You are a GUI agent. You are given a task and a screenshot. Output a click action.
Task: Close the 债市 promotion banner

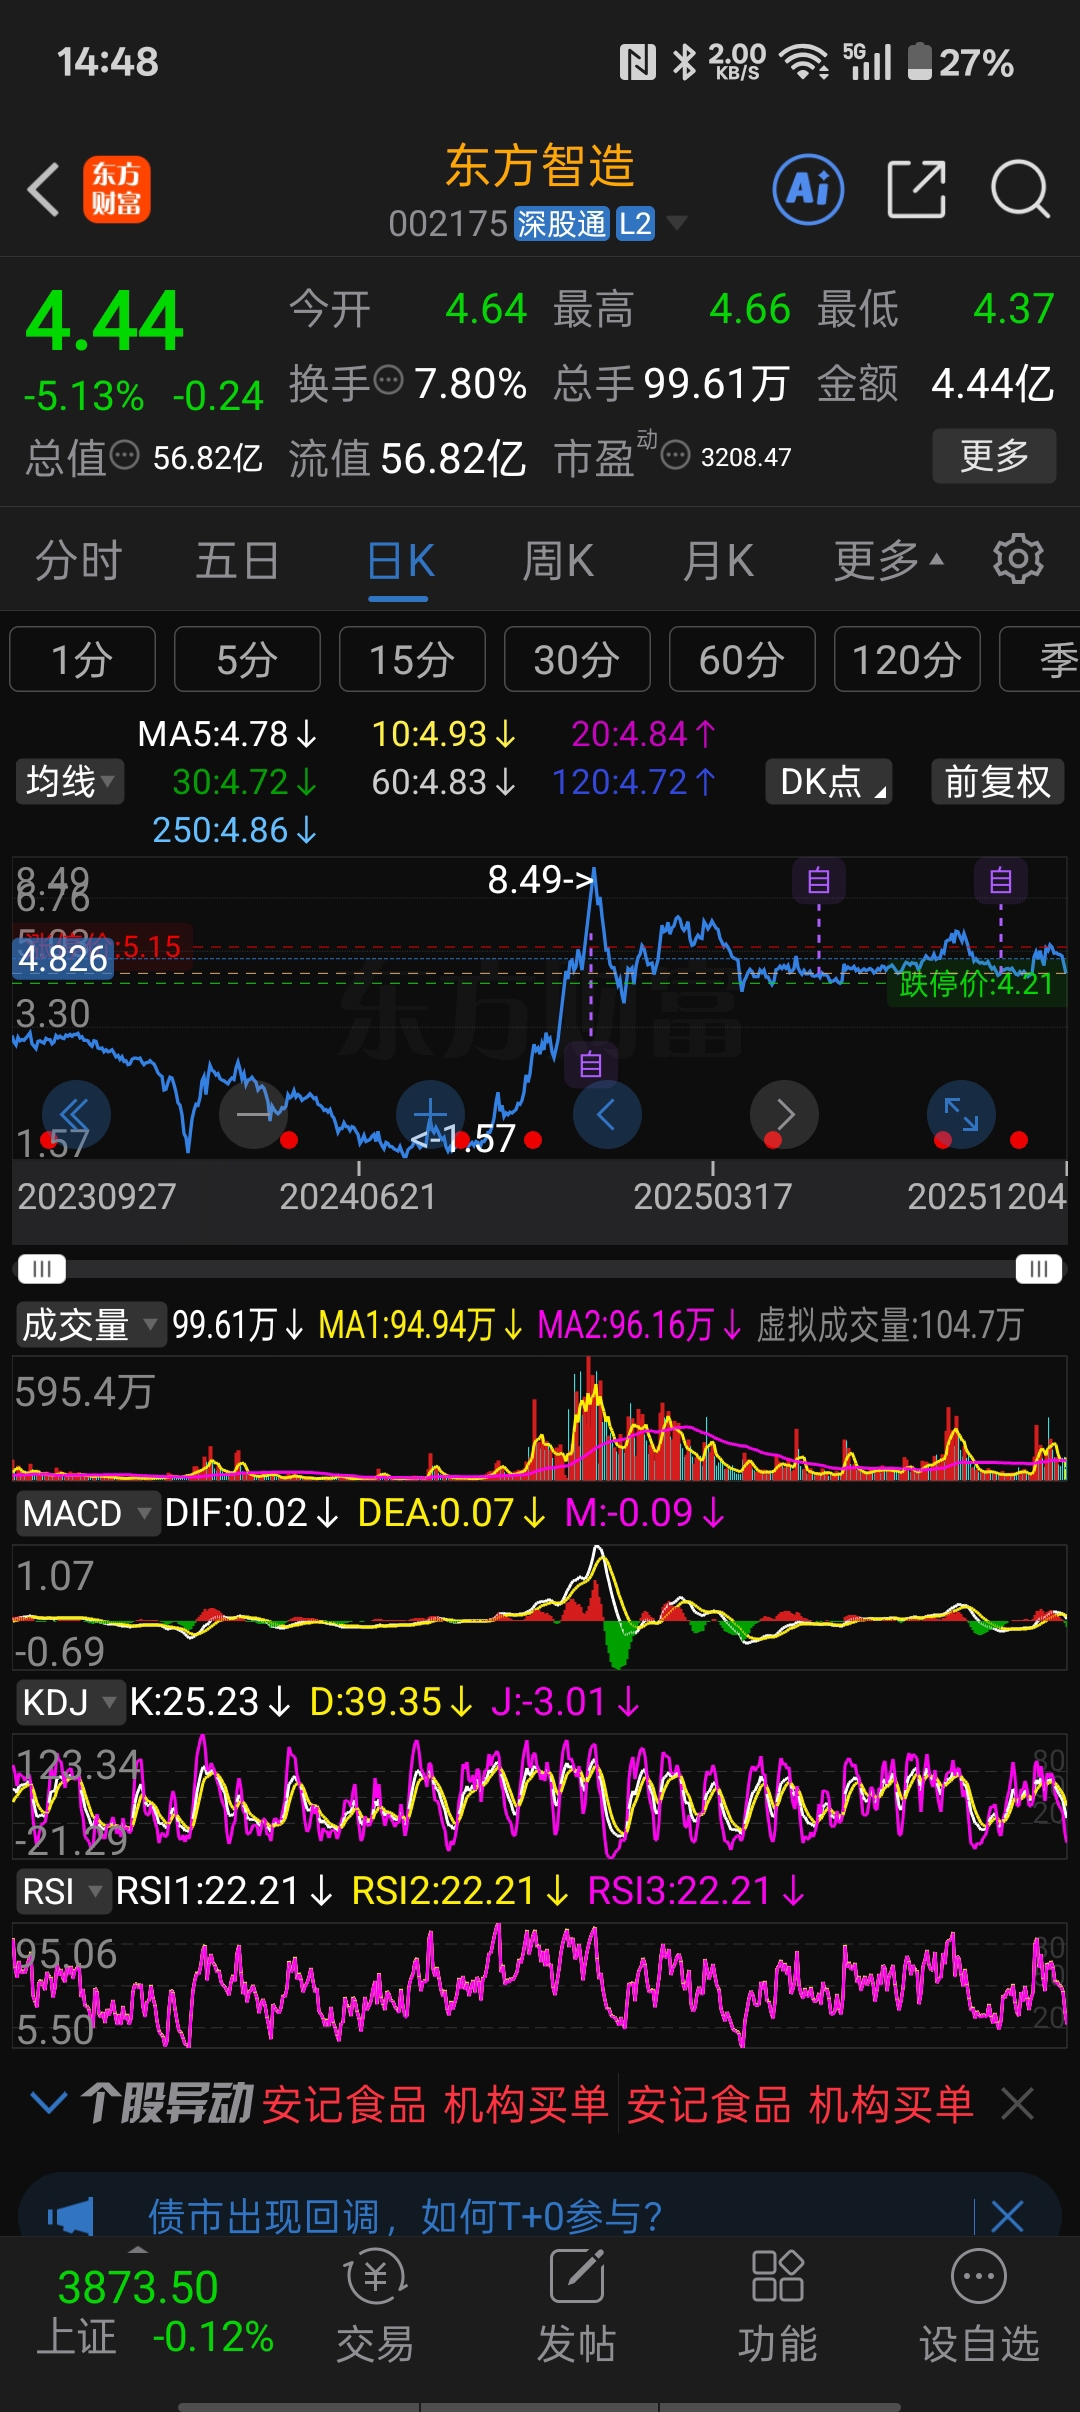pos(1007,2217)
